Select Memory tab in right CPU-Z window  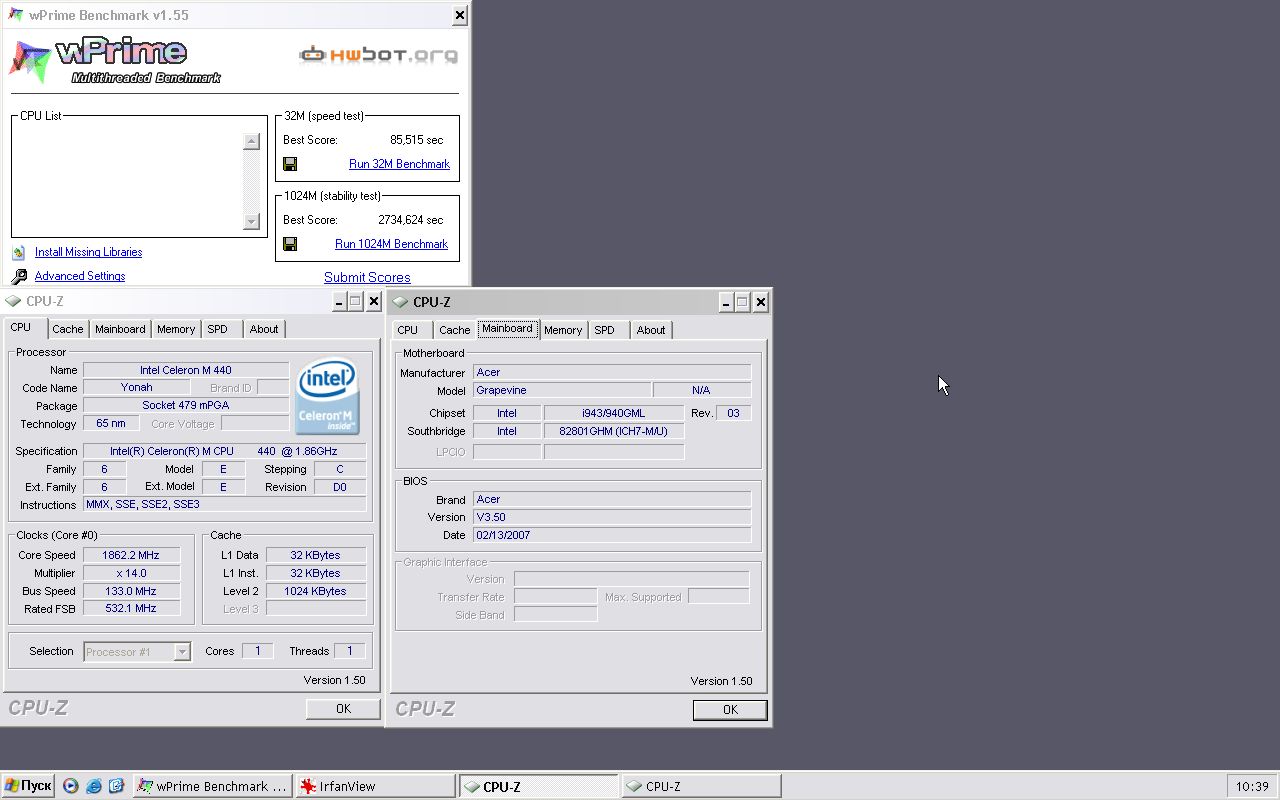point(563,330)
